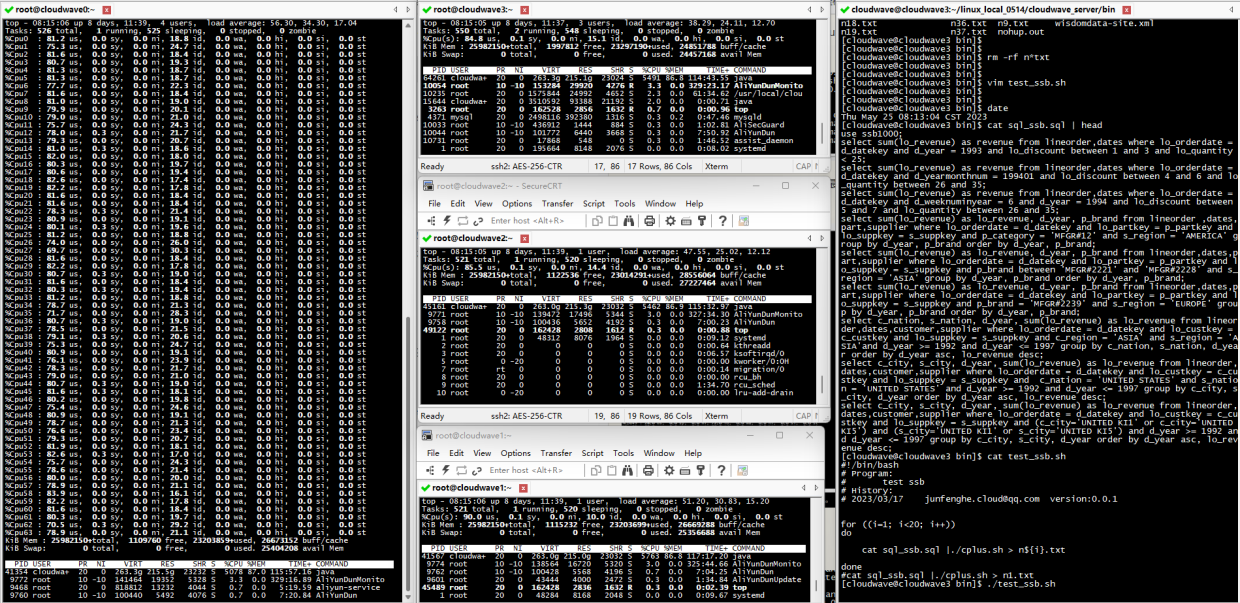
Task: Select the root@cloudwave1:~ session tab
Action: click(x=471, y=488)
